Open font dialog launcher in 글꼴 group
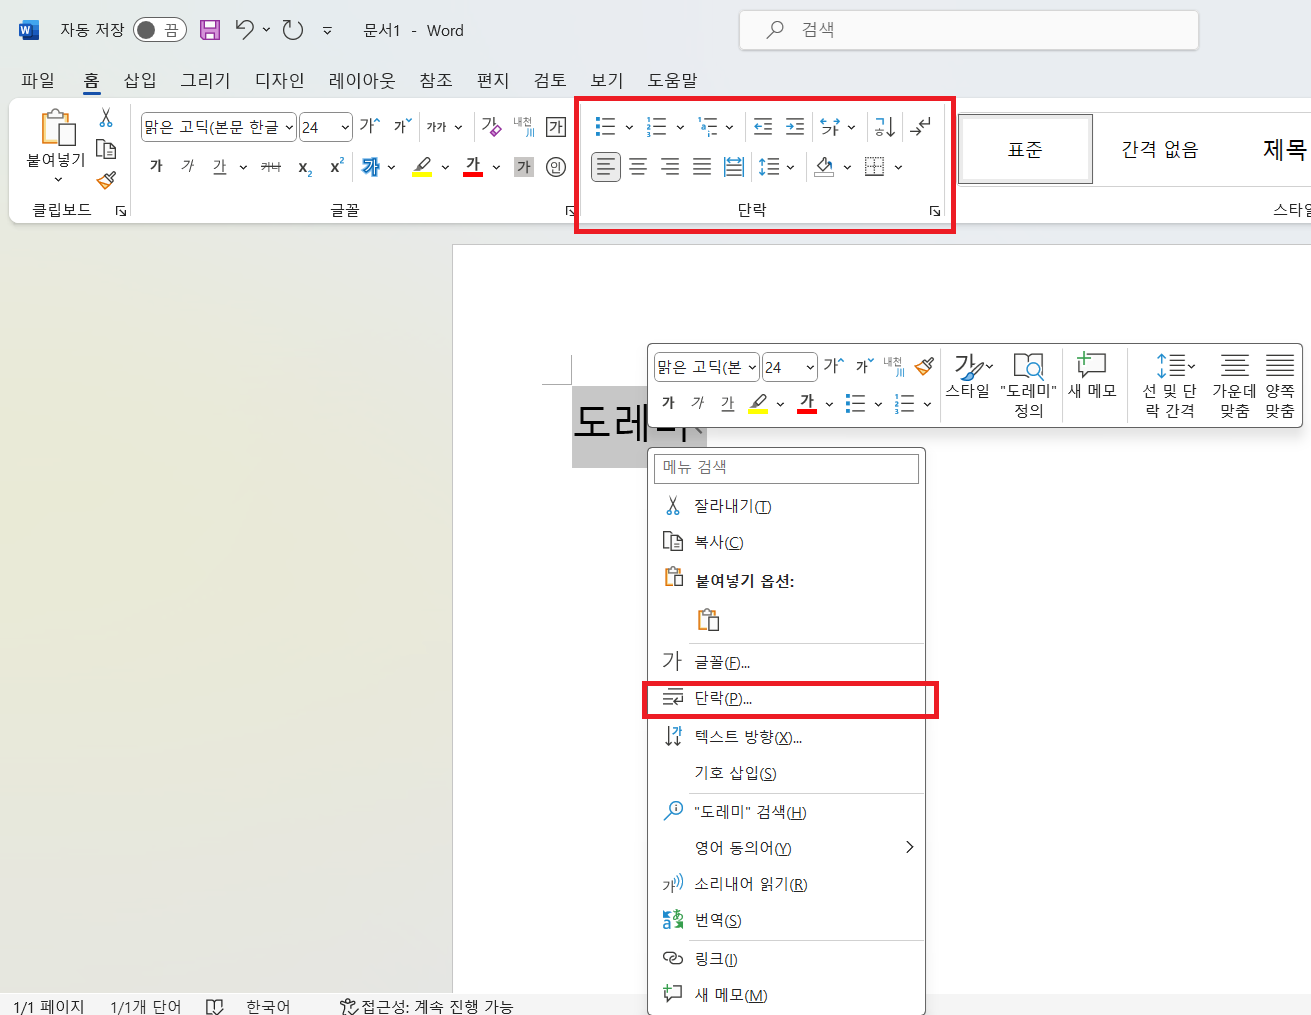1311x1015 pixels. (x=570, y=211)
